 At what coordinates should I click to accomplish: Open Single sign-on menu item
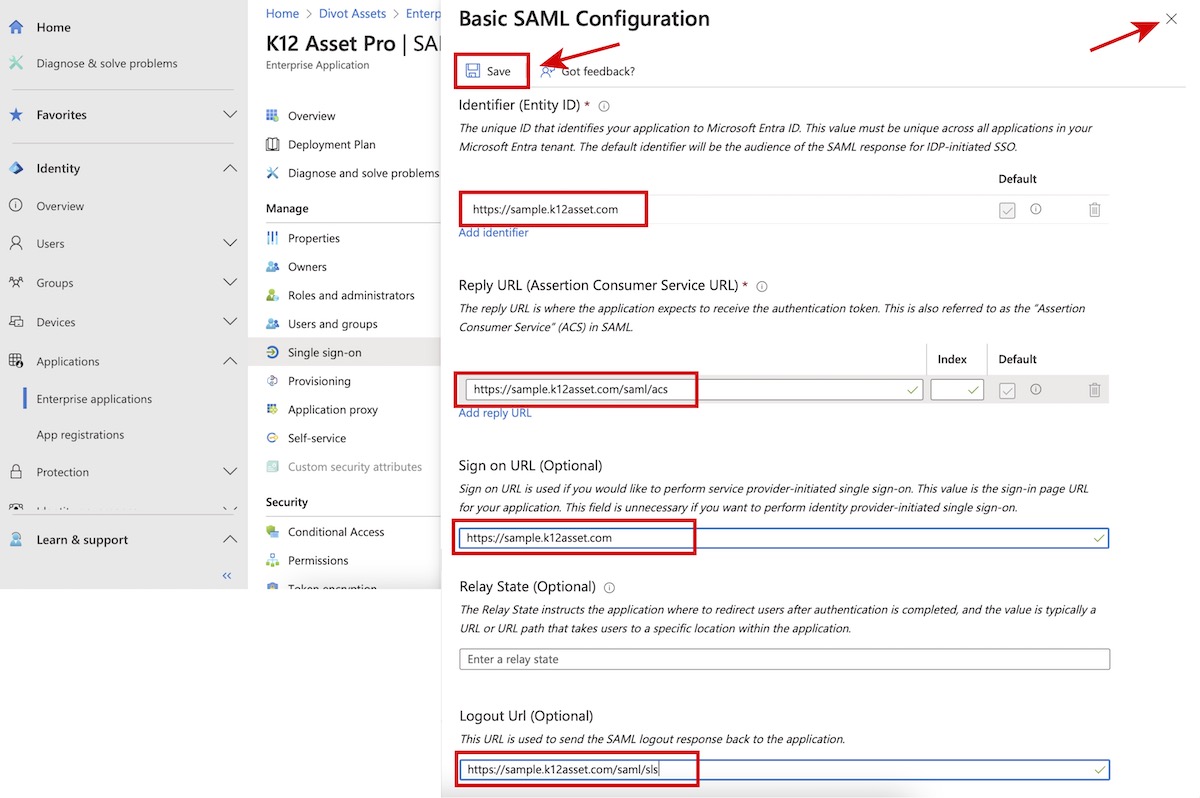(324, 352)
